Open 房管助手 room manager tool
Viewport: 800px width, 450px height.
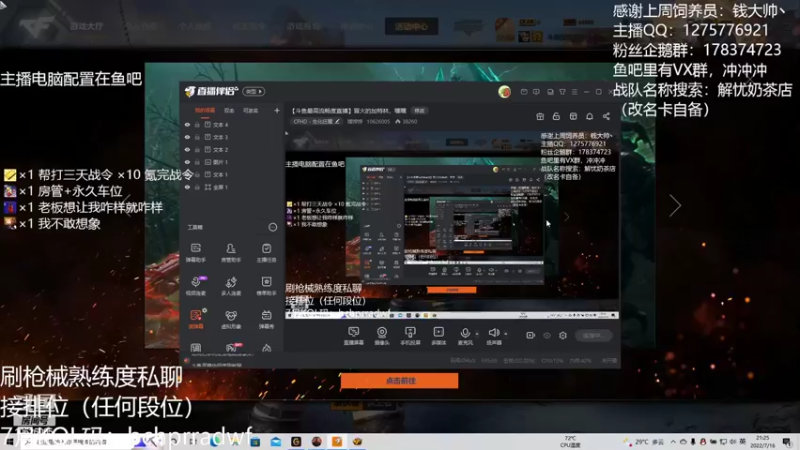(x=231, y=253)
